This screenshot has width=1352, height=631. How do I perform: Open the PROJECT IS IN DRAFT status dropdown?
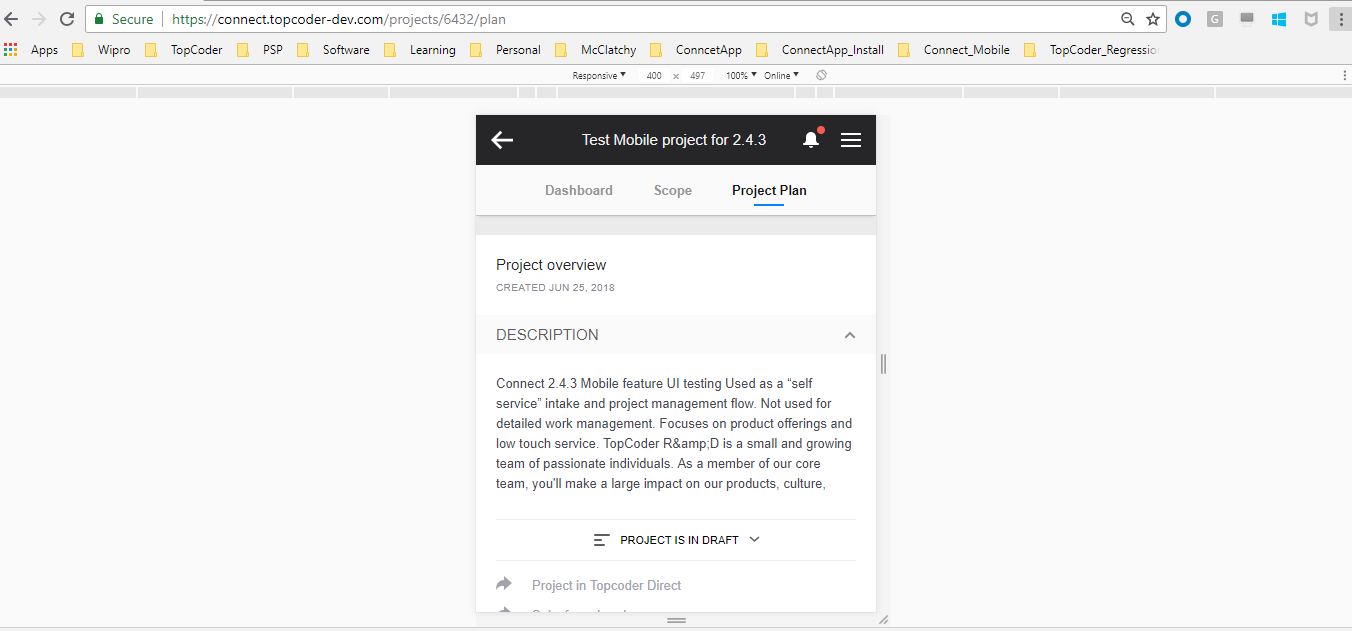(676, 540)
